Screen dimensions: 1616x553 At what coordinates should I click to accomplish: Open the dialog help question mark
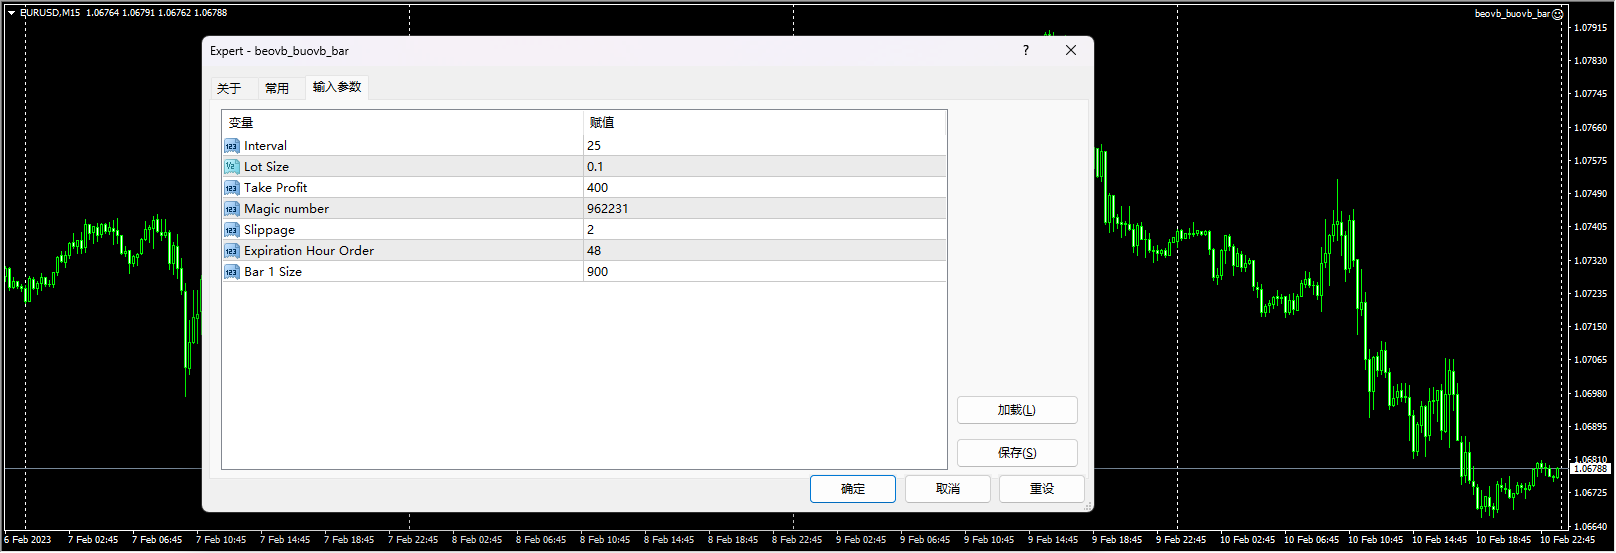point(1026,50)
